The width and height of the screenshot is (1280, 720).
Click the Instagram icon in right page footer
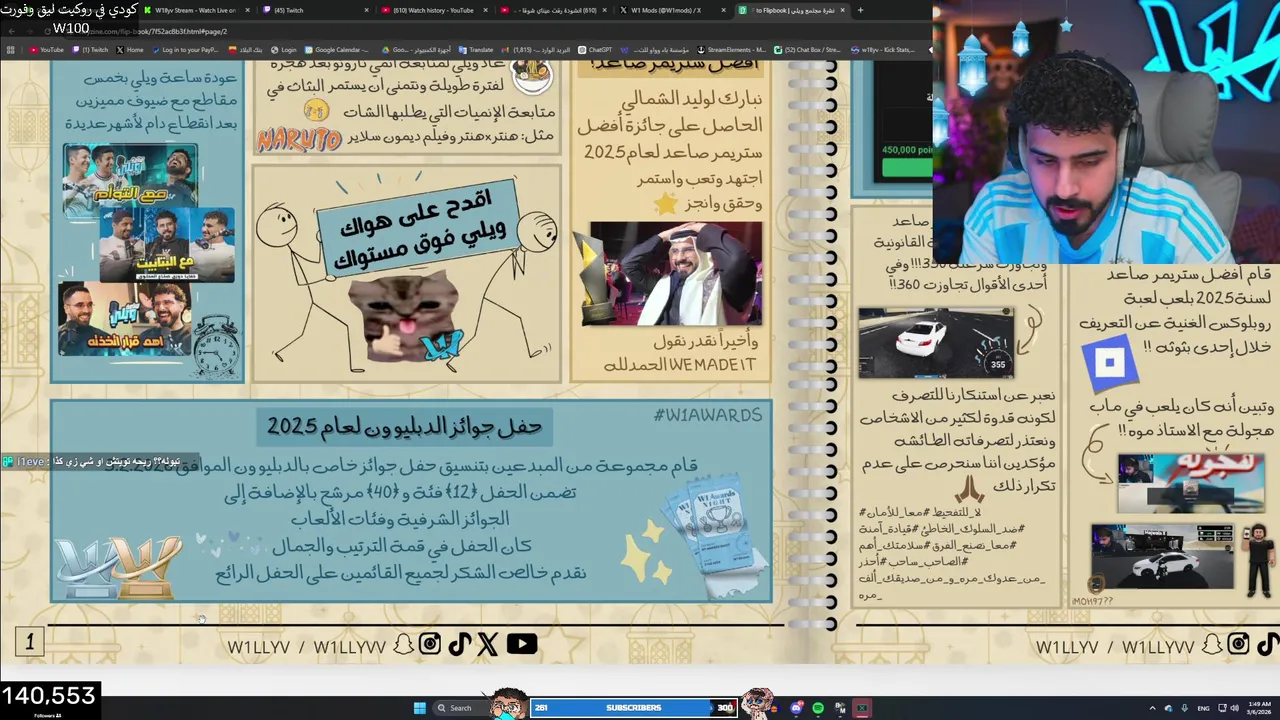click(1239, 644)
